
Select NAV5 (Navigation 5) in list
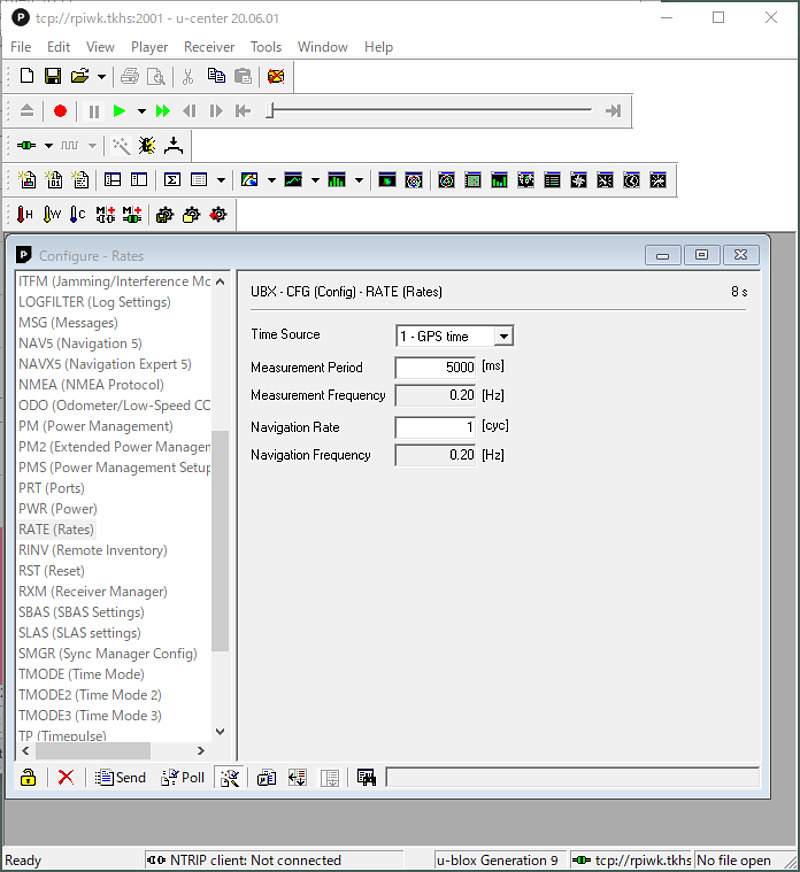80,343
